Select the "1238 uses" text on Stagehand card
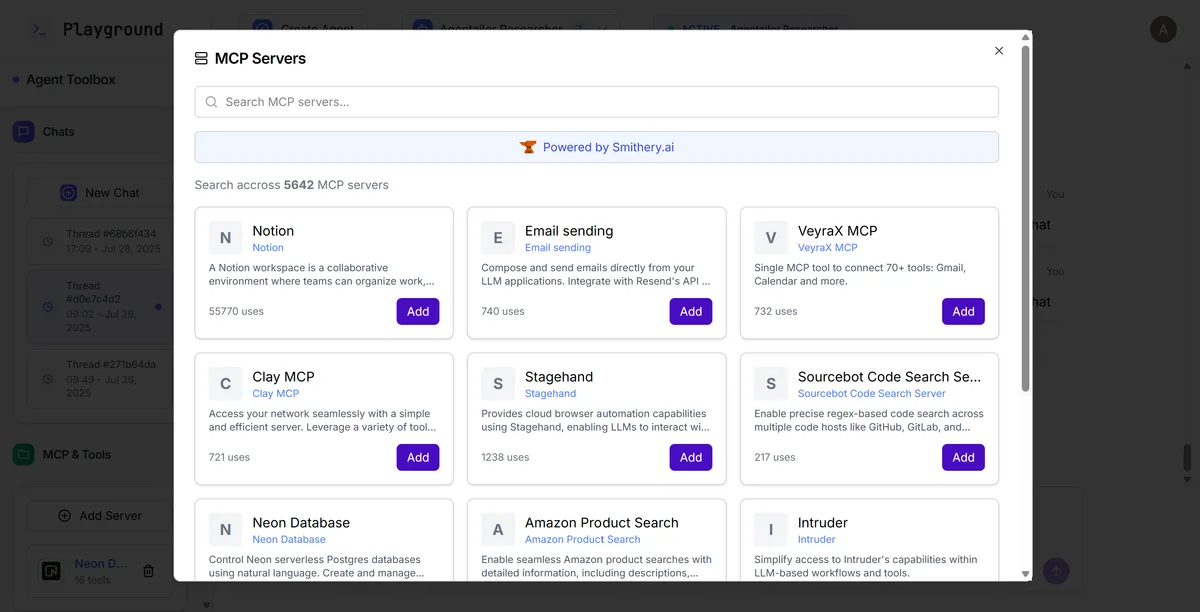Image resolution: width=1200 pixels, height=612 pixels. click(x=505, y=458)
